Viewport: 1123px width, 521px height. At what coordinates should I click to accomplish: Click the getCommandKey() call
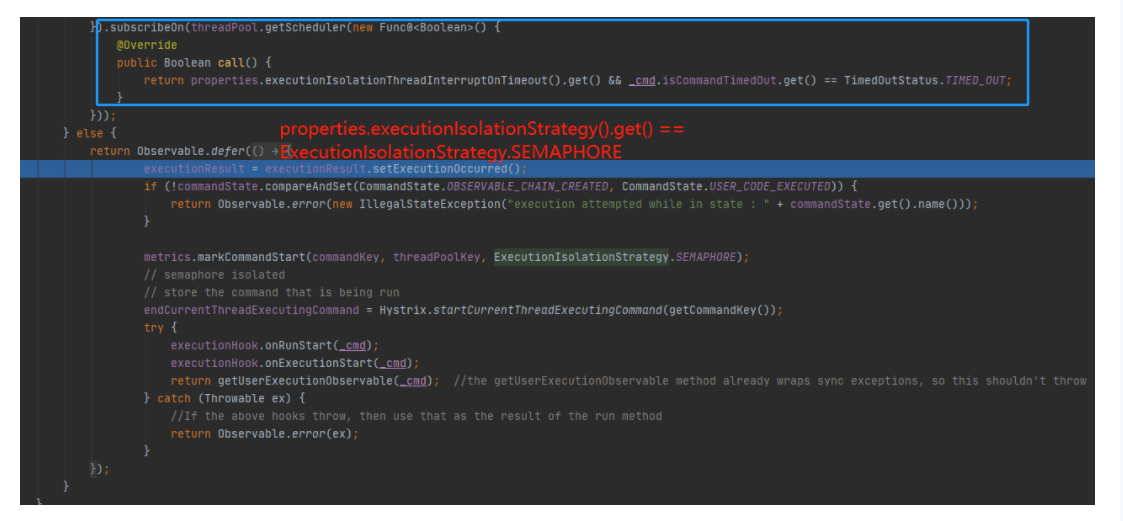(719, 310)
